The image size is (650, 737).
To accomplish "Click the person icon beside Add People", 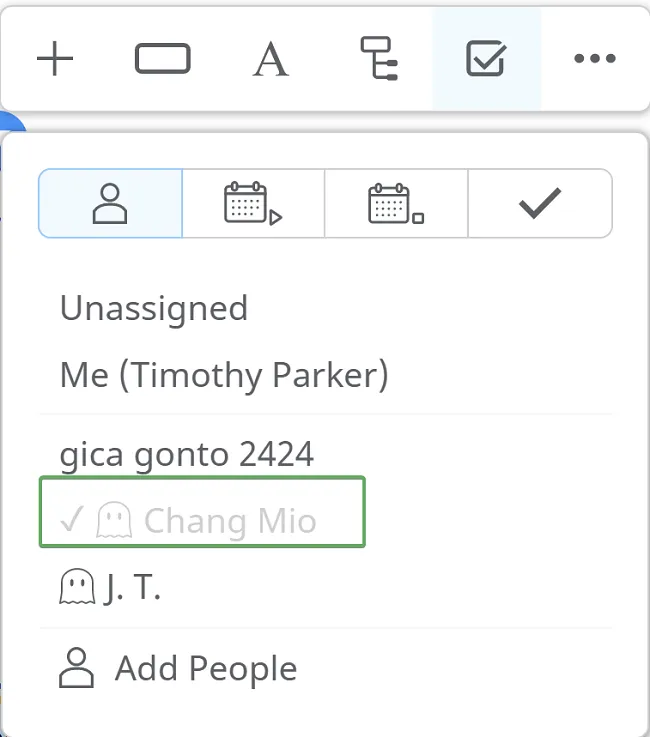I will (76, 668).
